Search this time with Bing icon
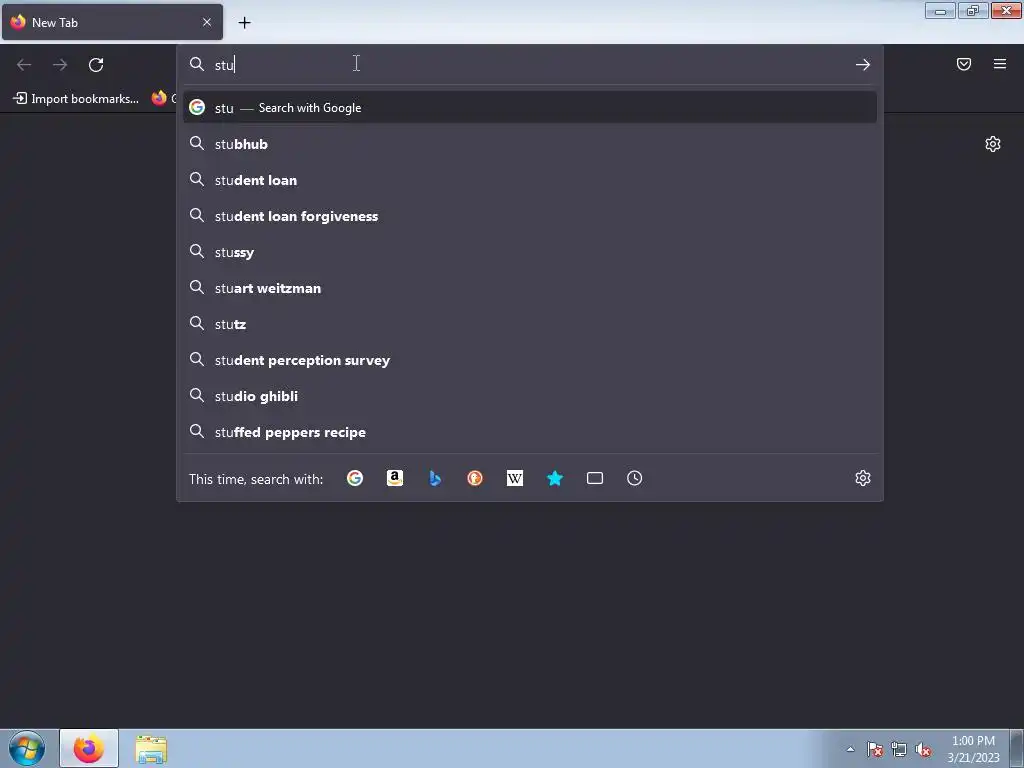 435,478
